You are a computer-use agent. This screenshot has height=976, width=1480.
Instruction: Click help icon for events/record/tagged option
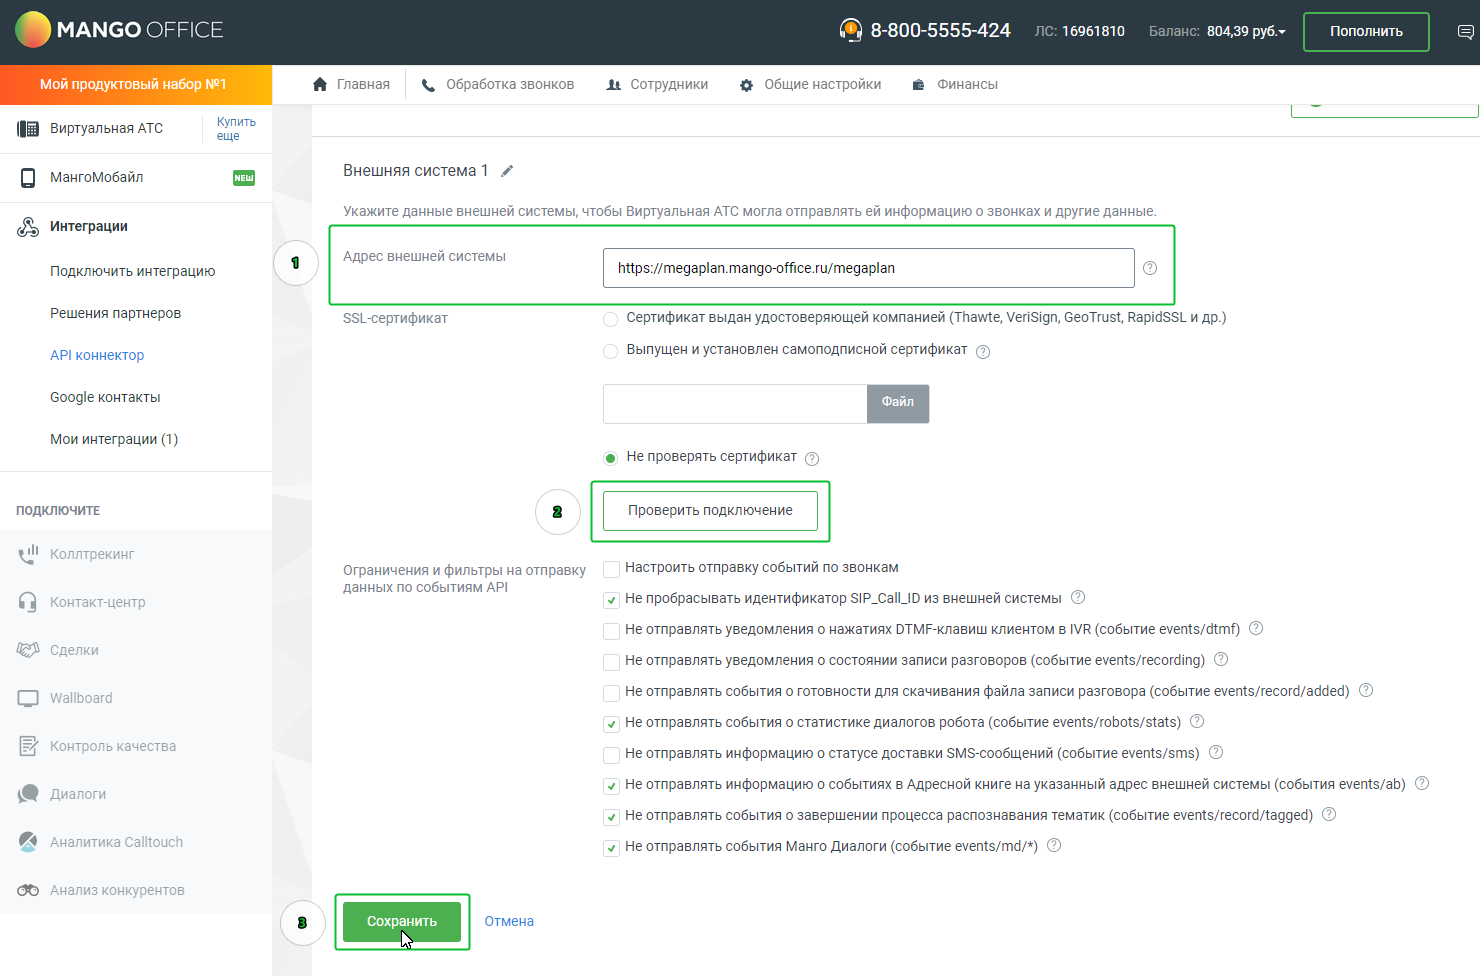(x=1329, y=814)
